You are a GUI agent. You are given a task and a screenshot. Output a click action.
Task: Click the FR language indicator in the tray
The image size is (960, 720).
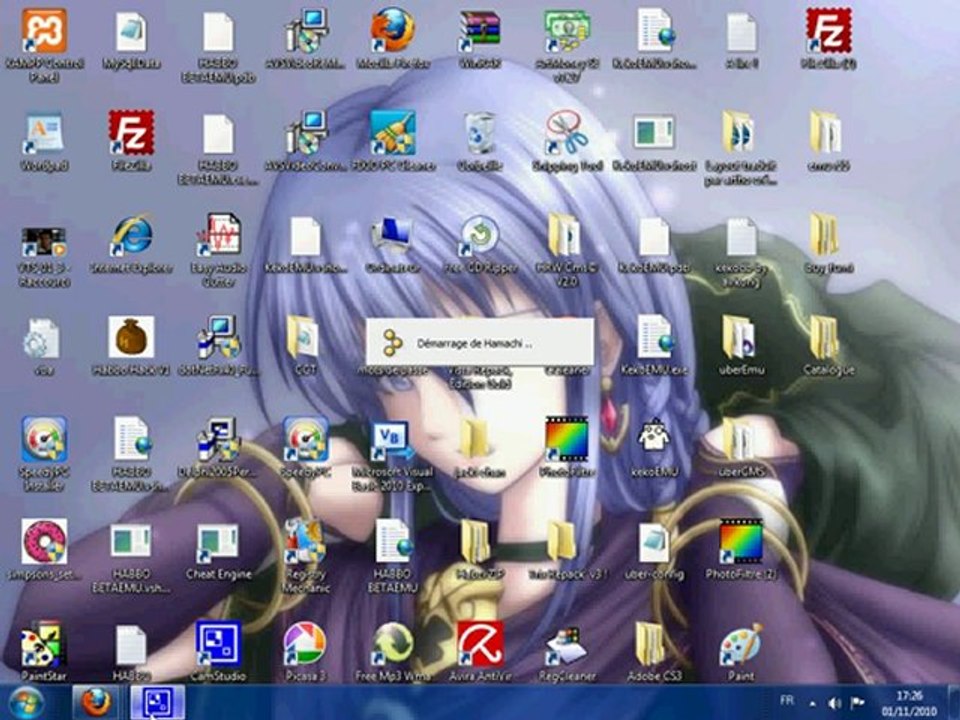(787, 700)
